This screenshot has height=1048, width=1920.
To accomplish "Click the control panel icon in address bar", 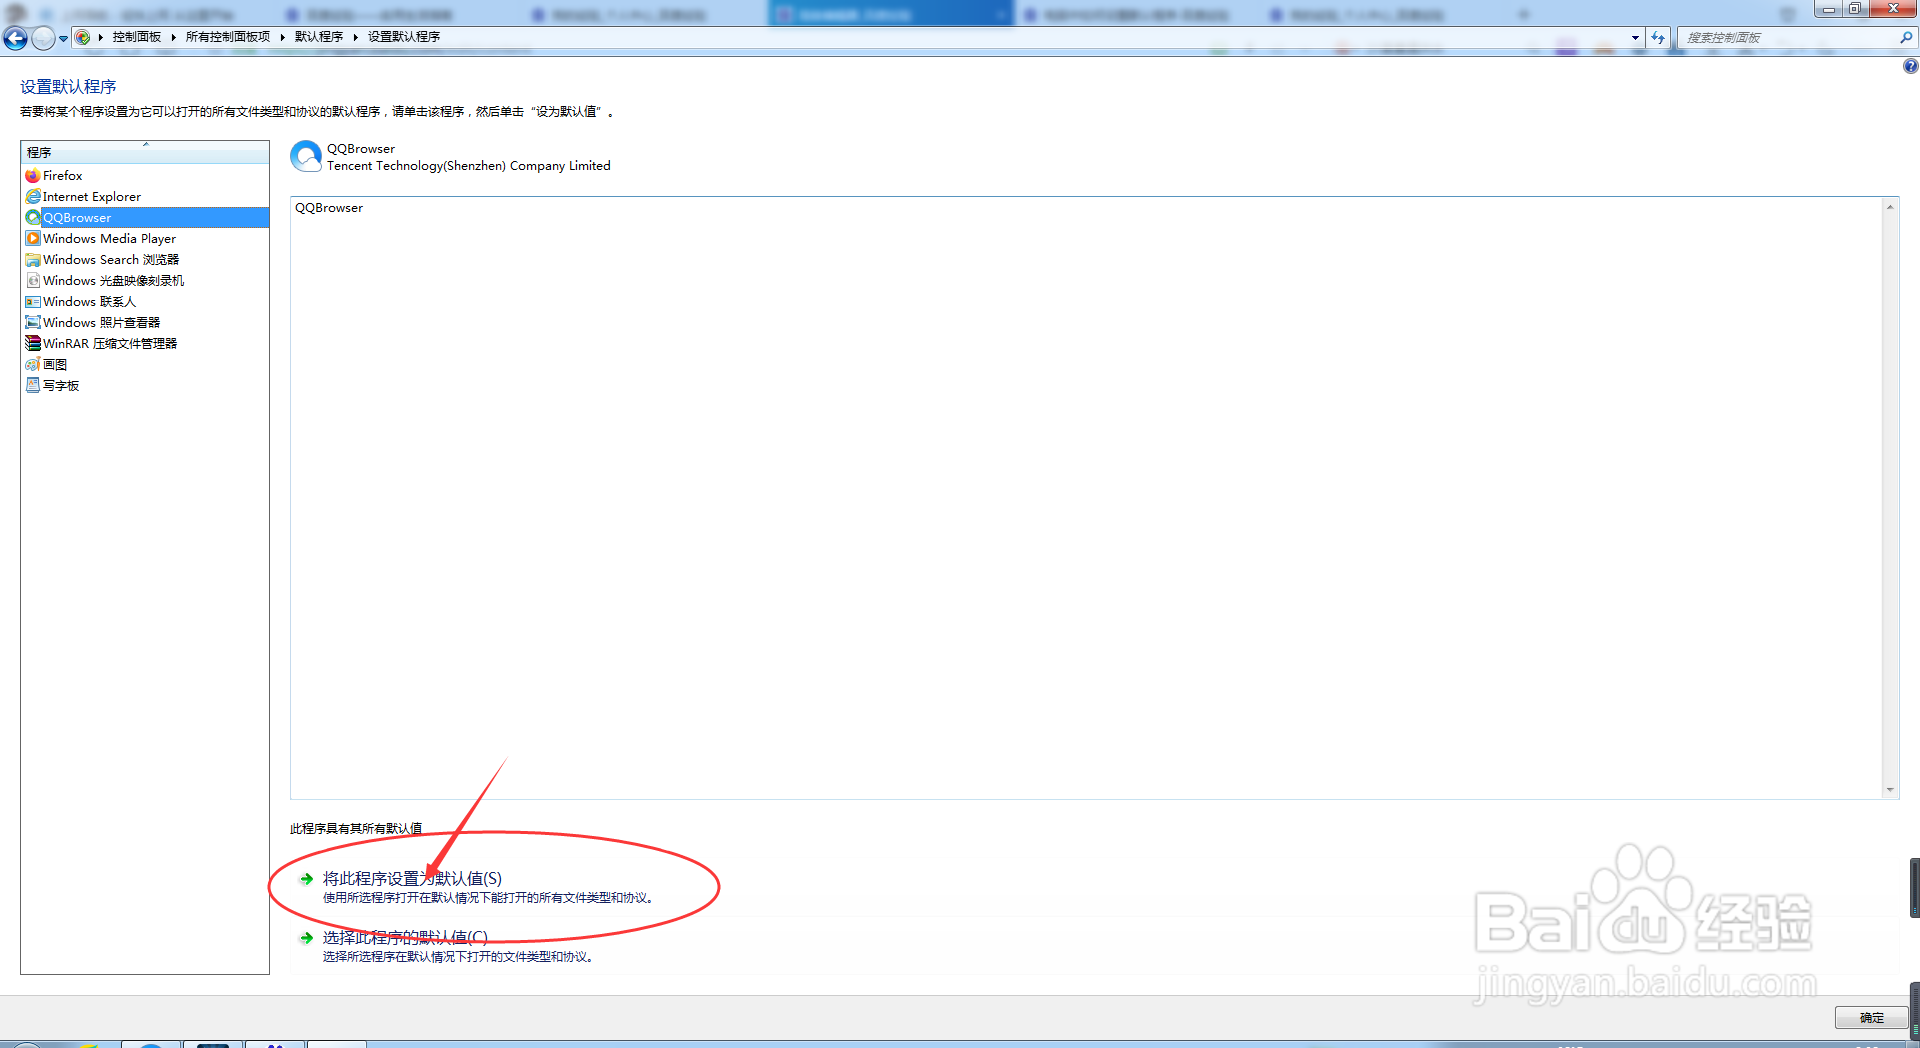I will (x=83, y=37).
